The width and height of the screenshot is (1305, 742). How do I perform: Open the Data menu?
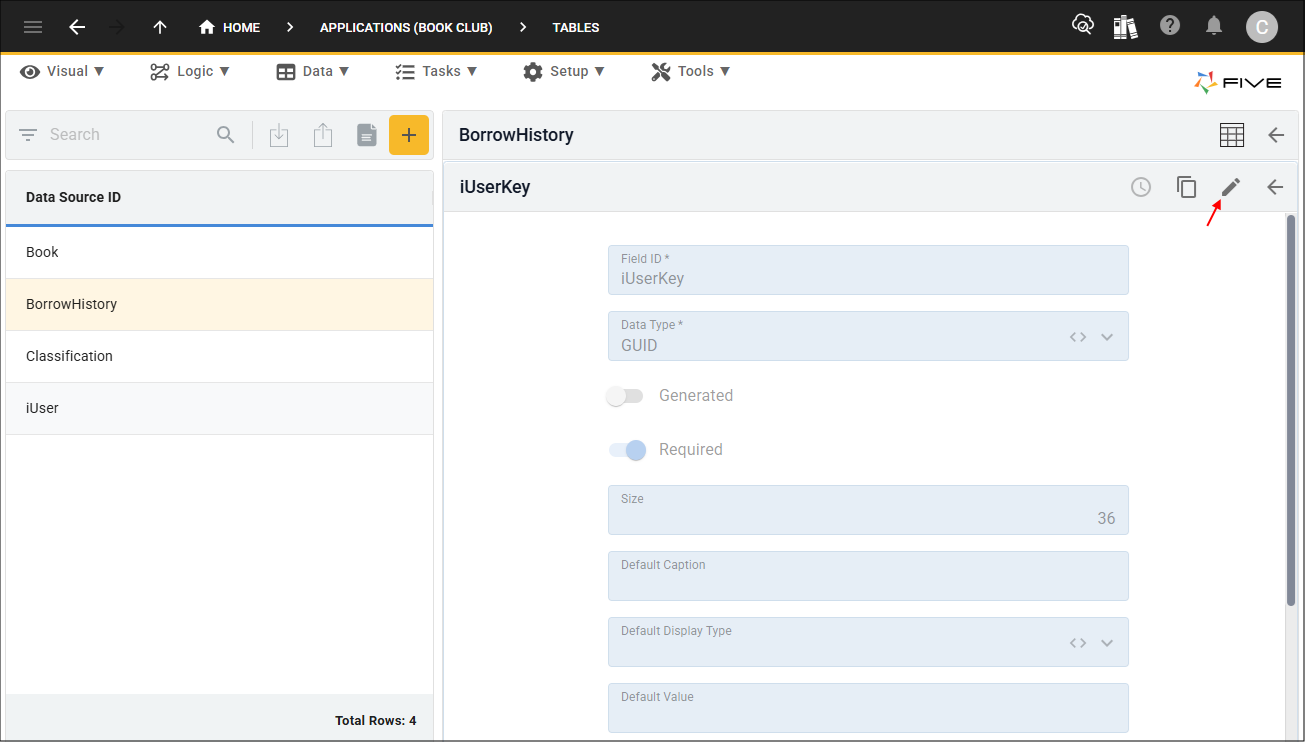313,71
